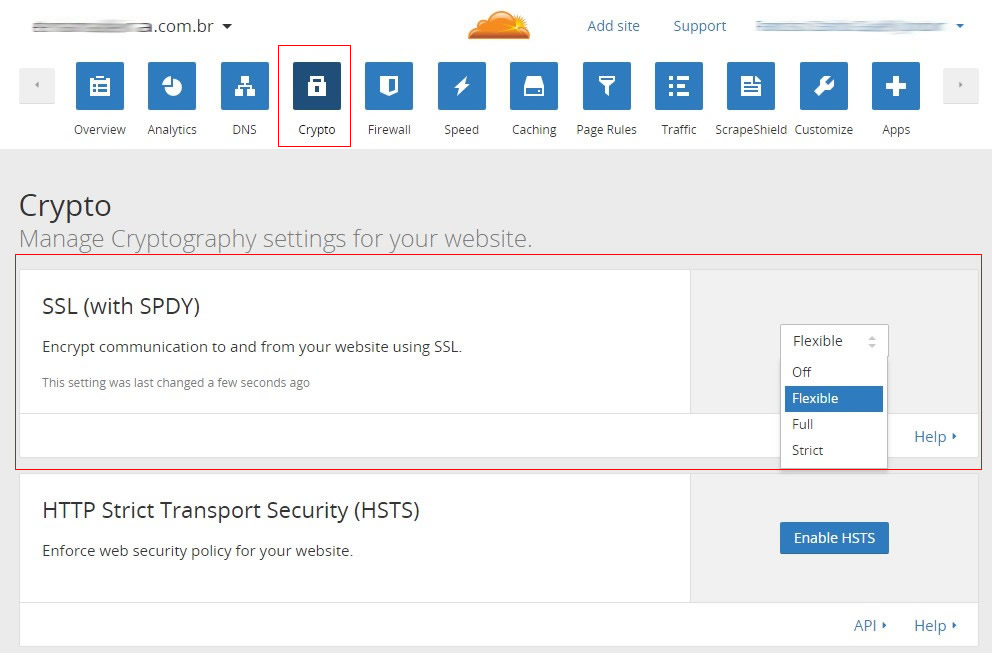992x653 pixels.
Task: Click the 'SSL (with SPDY)' heading
Action: pyautogui.click(x=121, y=306)
